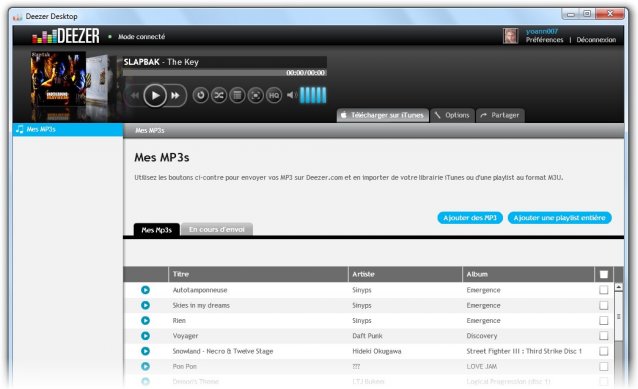Click the Deezer logo

(66, 36)
